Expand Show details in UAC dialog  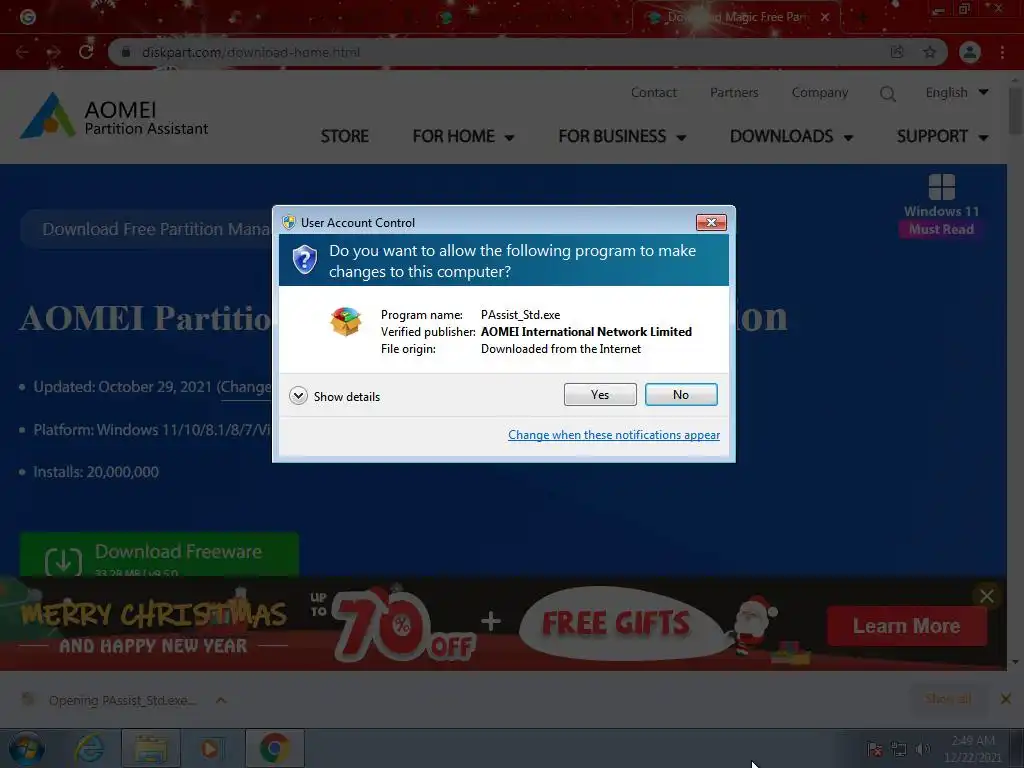[334, 396]
